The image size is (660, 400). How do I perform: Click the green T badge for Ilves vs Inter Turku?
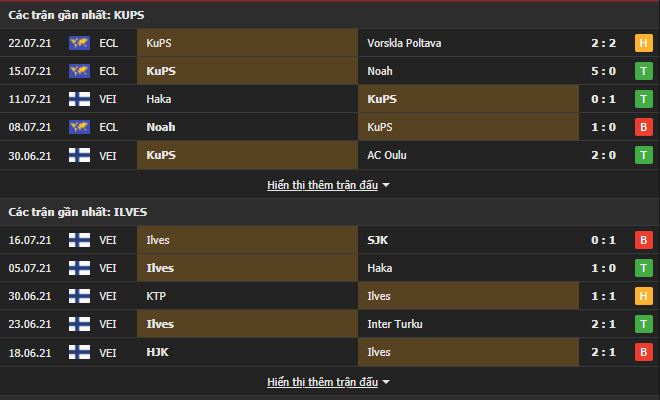coord(644,324)
